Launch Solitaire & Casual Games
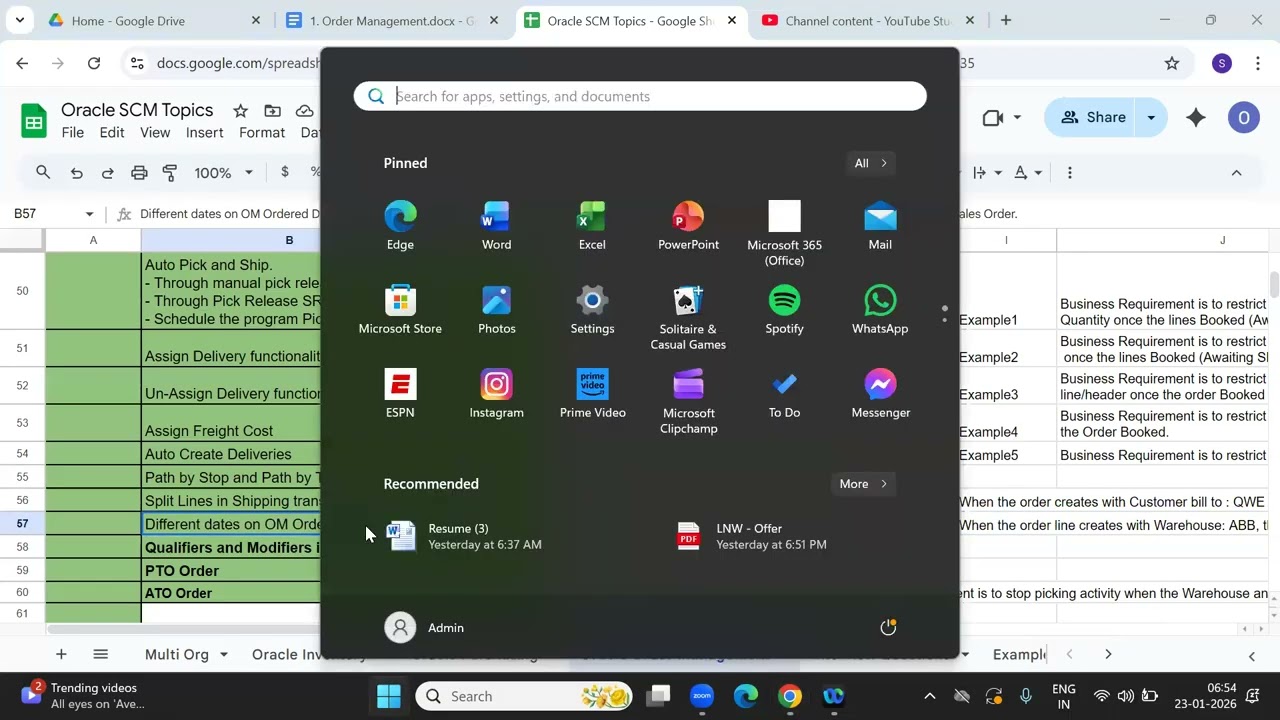1280x720 pixels. click(688, 318)
